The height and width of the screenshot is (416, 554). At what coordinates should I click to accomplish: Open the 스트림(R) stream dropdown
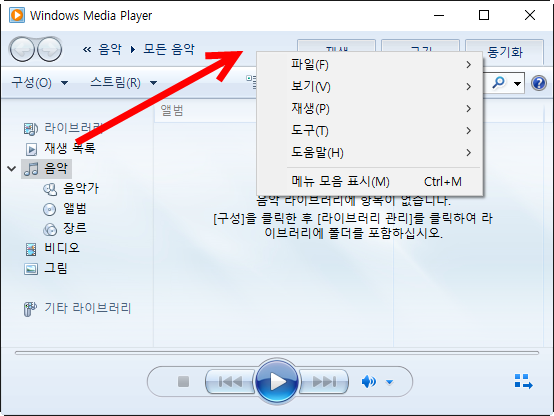124,83
